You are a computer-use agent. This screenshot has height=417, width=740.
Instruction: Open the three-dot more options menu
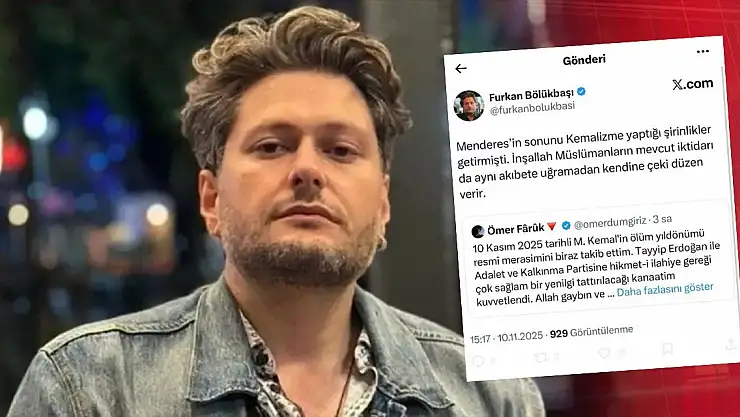point(703,51)
